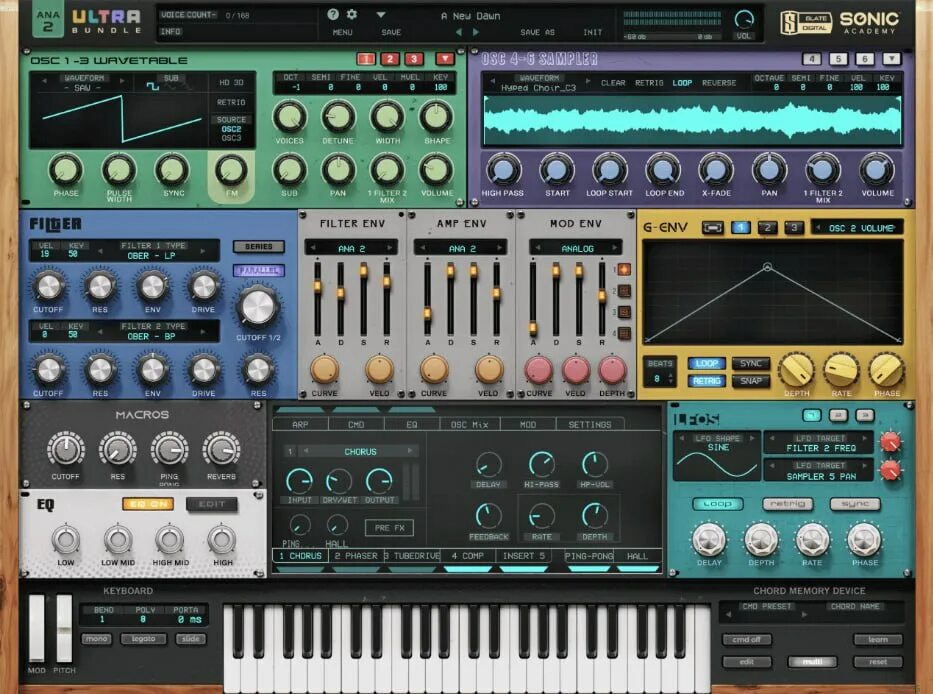Open the CMD tab
Image resolution: width=933 pixels, height=694 pixels.
click(356, 424)
